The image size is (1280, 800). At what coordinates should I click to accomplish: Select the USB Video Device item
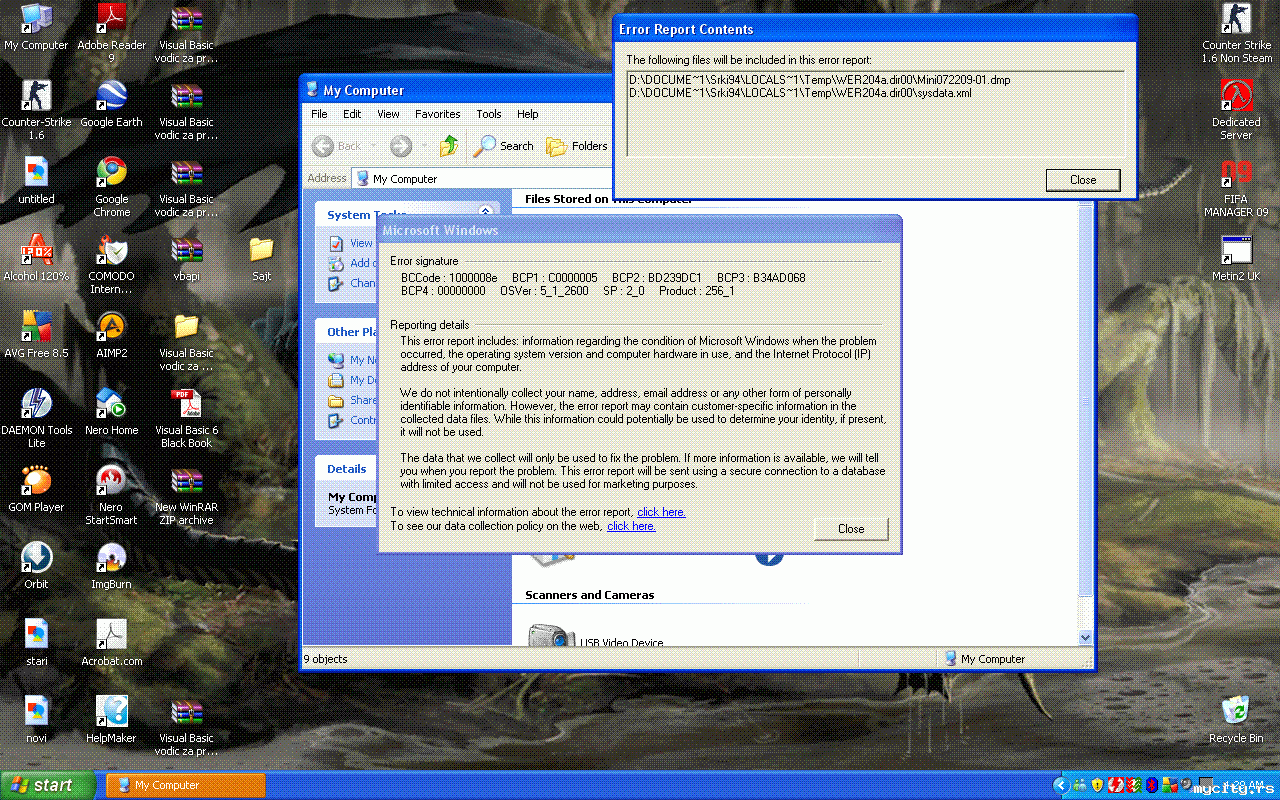click(x=596, y=638)
